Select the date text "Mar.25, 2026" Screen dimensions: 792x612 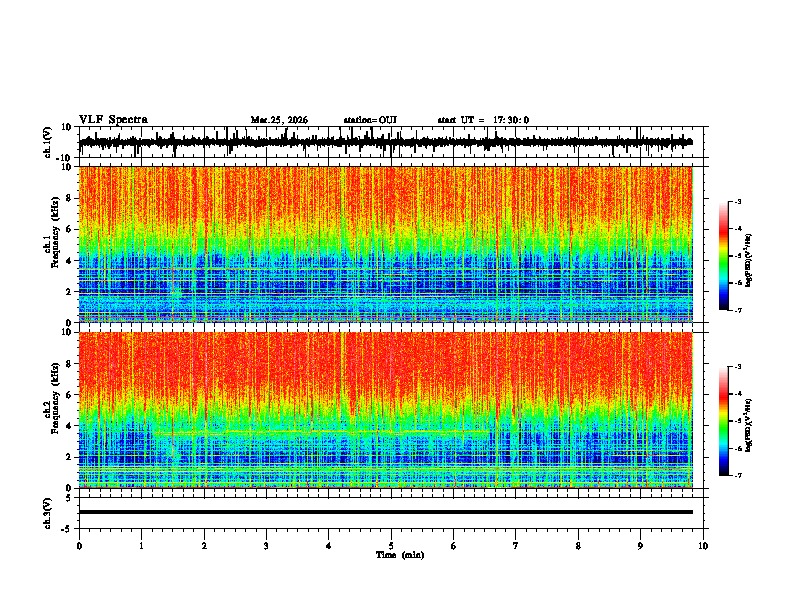click(x=279, y=120)
